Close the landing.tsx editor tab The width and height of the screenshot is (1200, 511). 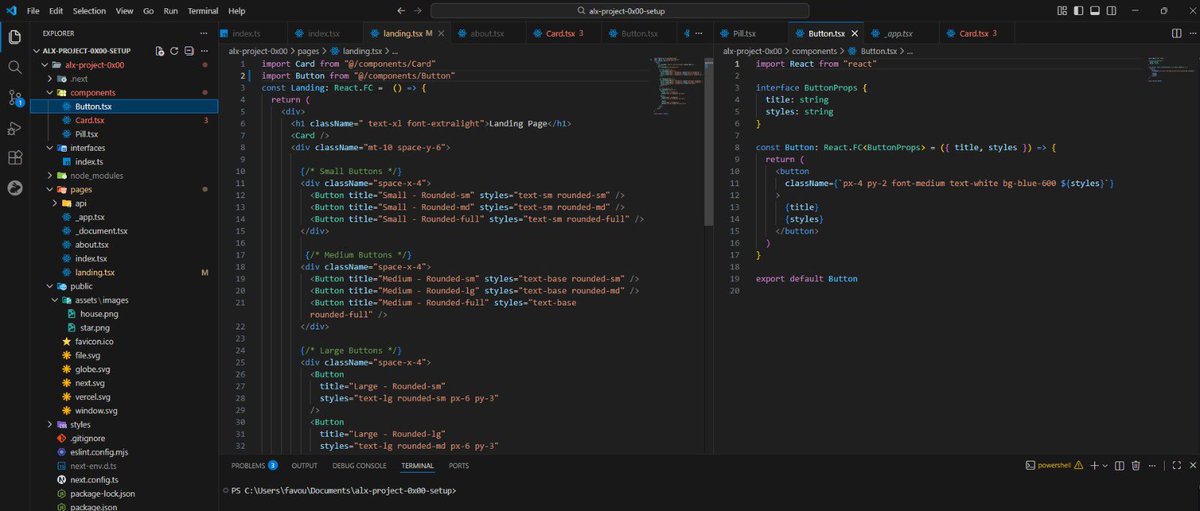[x=443, y=33]
